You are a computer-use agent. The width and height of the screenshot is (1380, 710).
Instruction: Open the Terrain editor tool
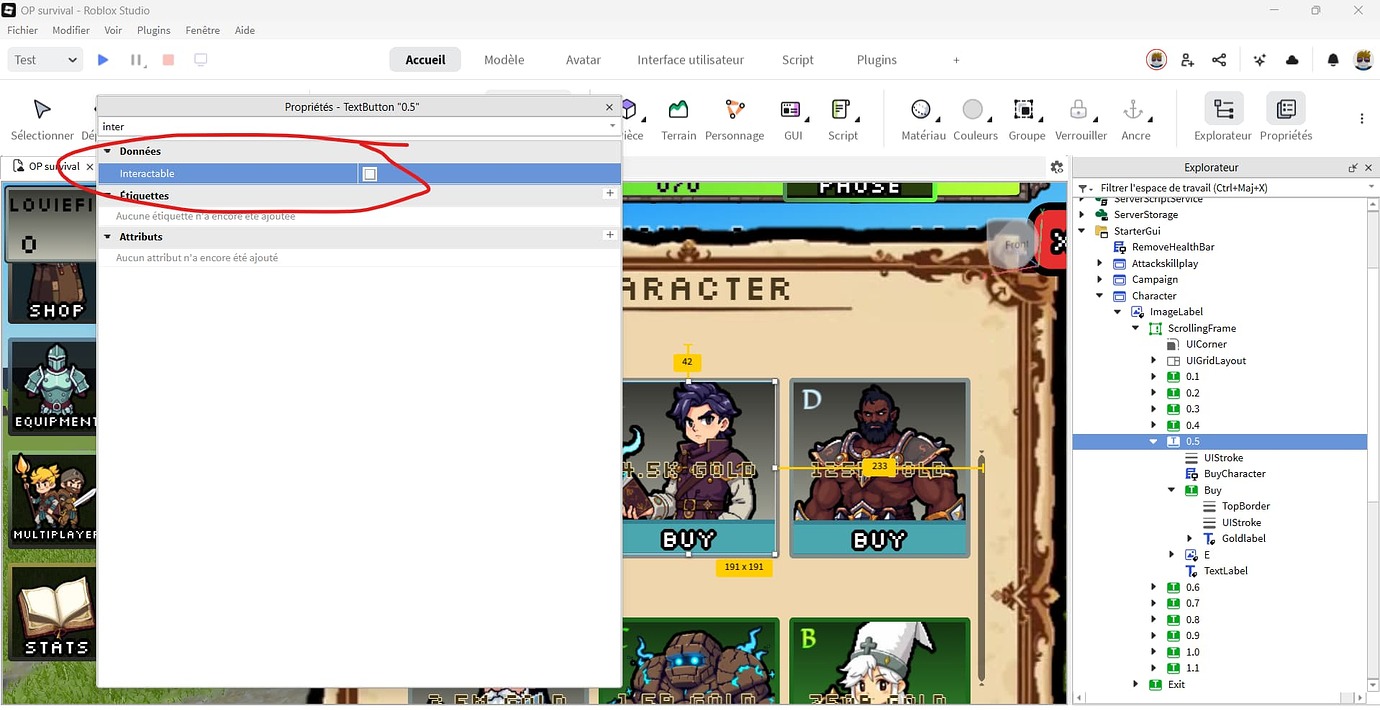tap(678, 120)
